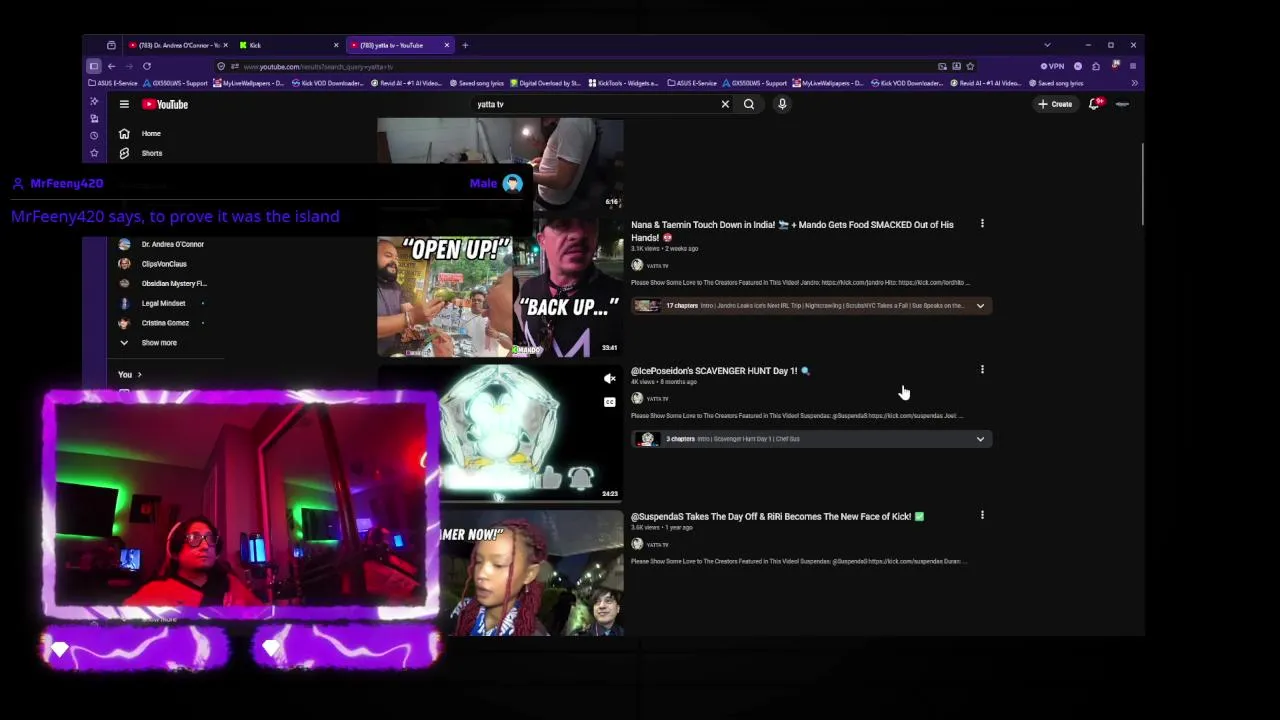Close the yatta tv YouTube tab

[x=447, y=45]
